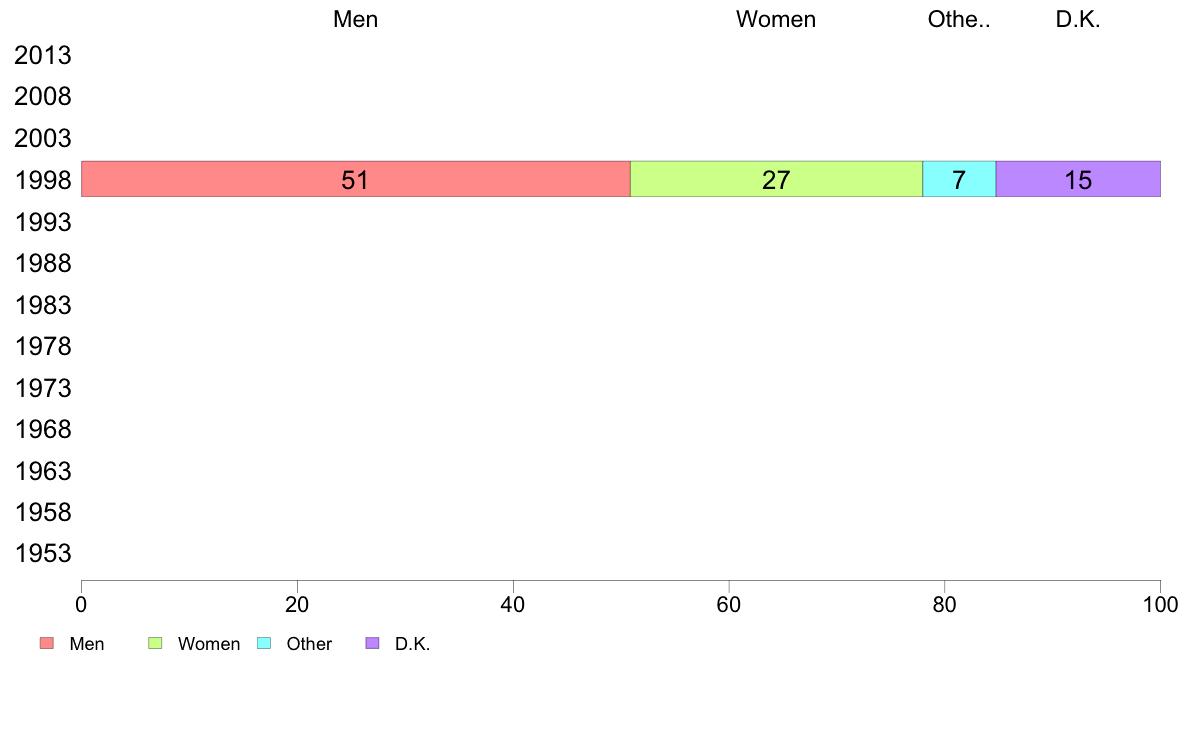Select the green Women bar segment showing 27
The width and height of the screenshot is (1188, 736).
tap(776, 179)
